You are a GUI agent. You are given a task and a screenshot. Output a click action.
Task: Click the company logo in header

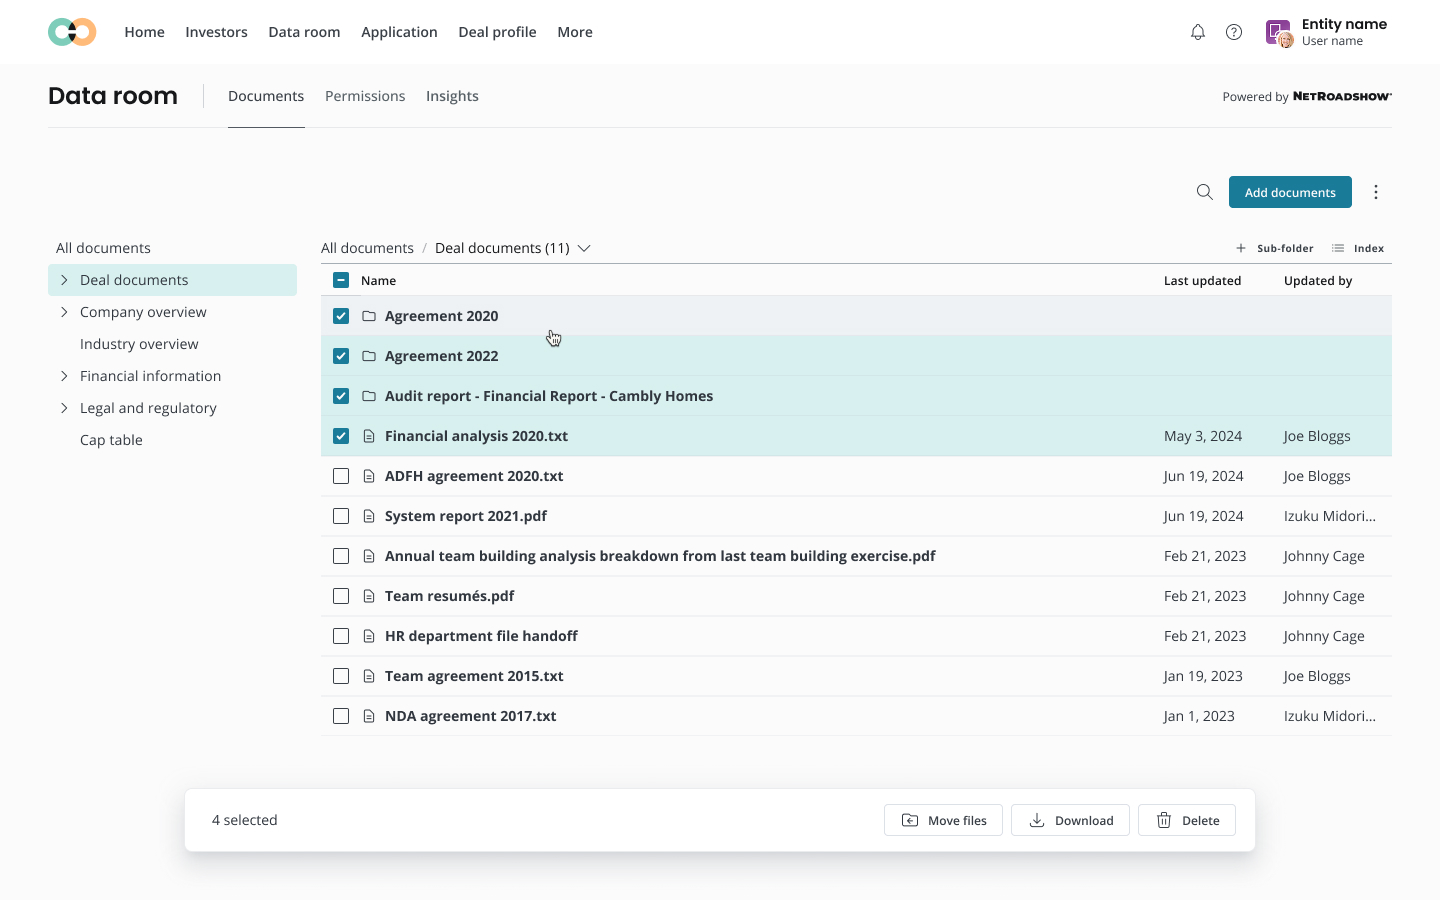pyautogui.click(x=72, y=32)
